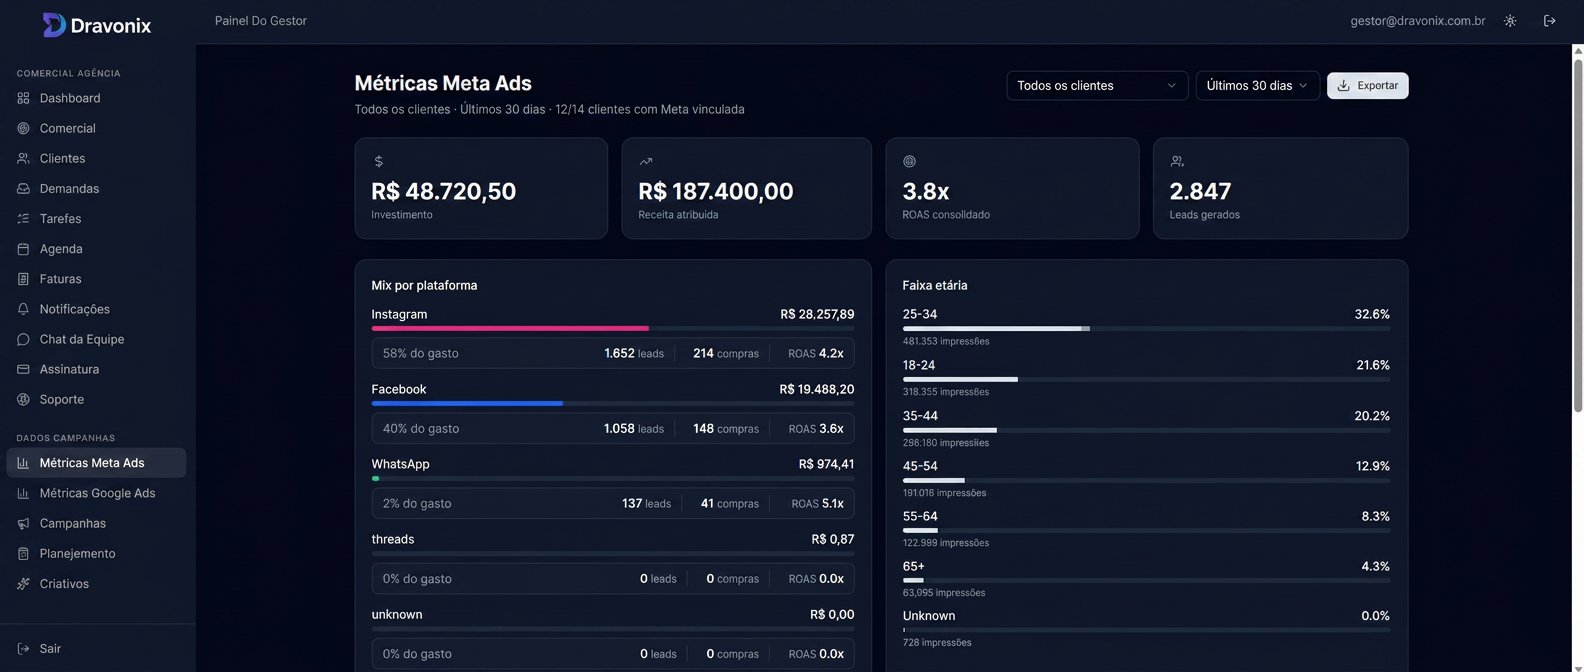
Task: Click the Faturas receipt icon
Action: (x=23, y=279)
